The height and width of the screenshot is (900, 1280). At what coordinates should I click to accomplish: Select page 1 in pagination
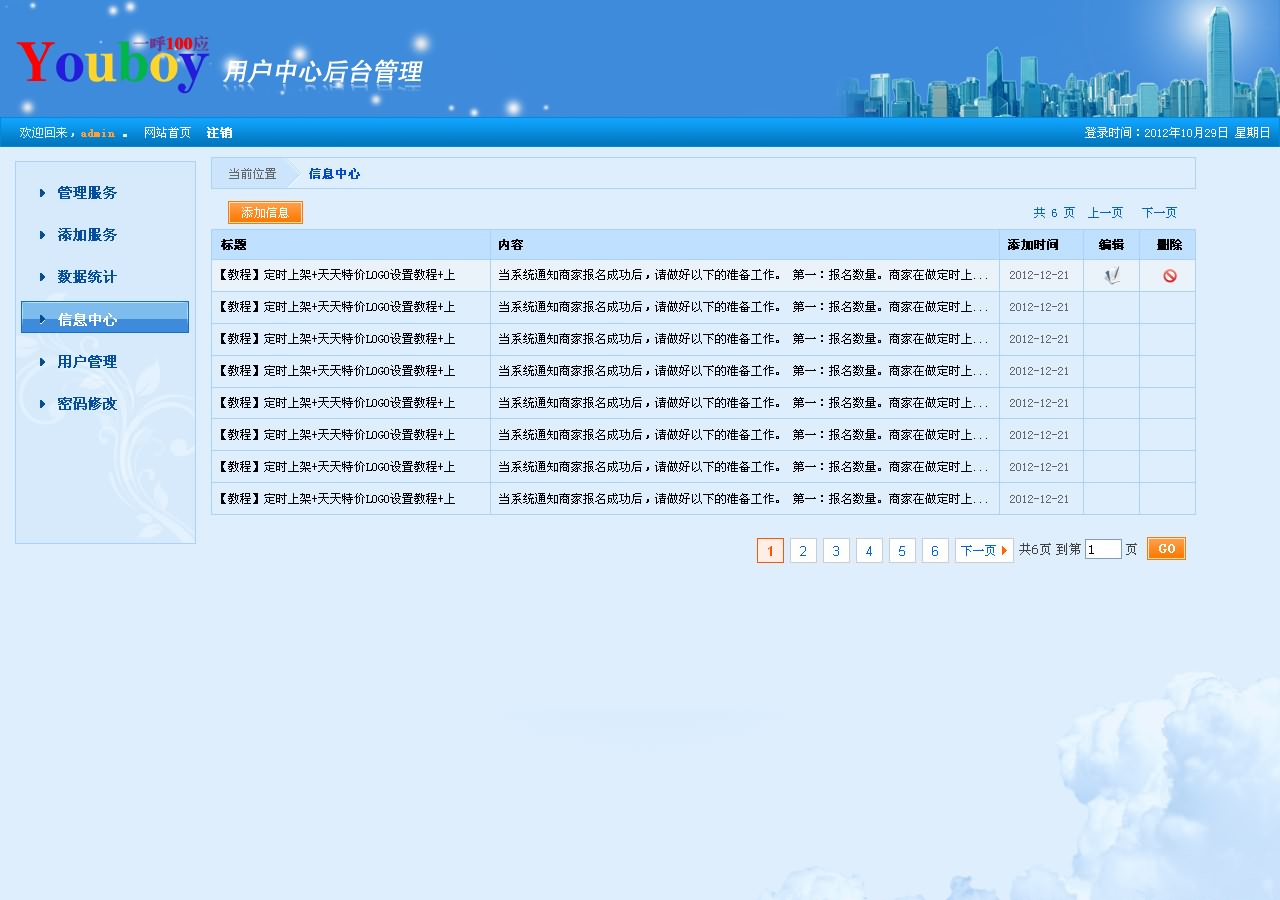tap(770, 551)
